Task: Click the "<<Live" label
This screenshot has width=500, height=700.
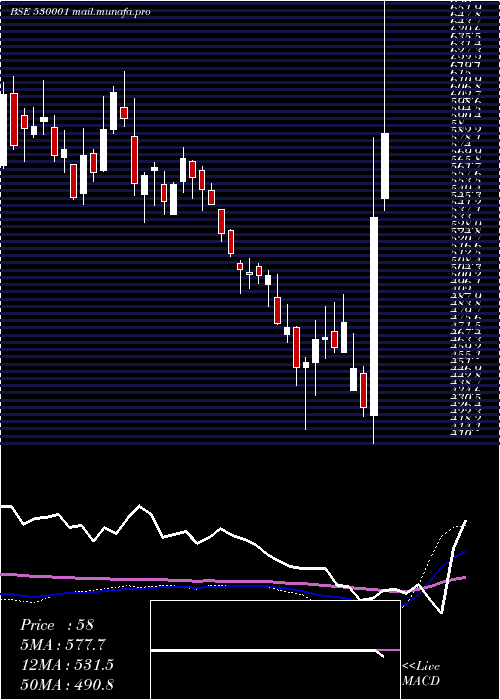Action: click(x=421, y=667)
